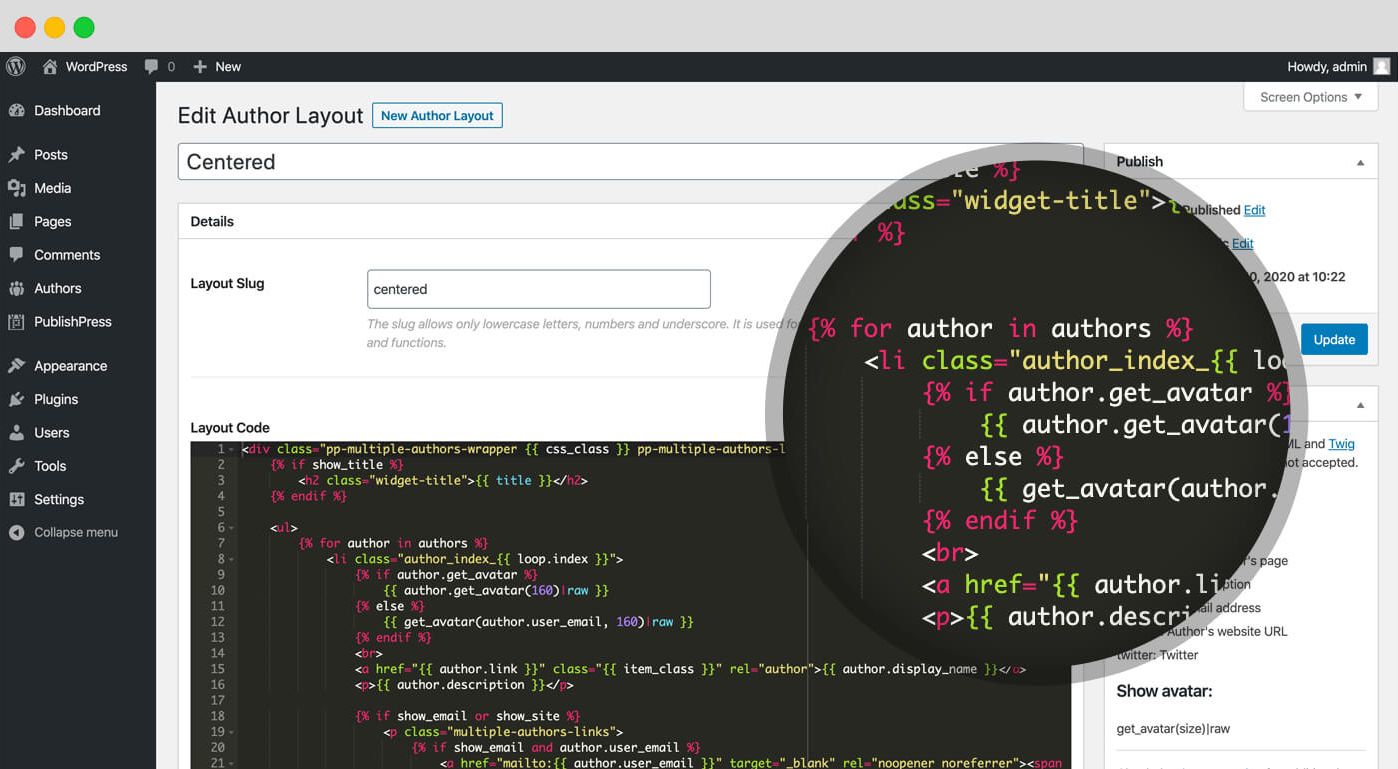The width and height of the screenshot is (1398, 769).
Task: Click the Update button
Action: pos(1334,340)
